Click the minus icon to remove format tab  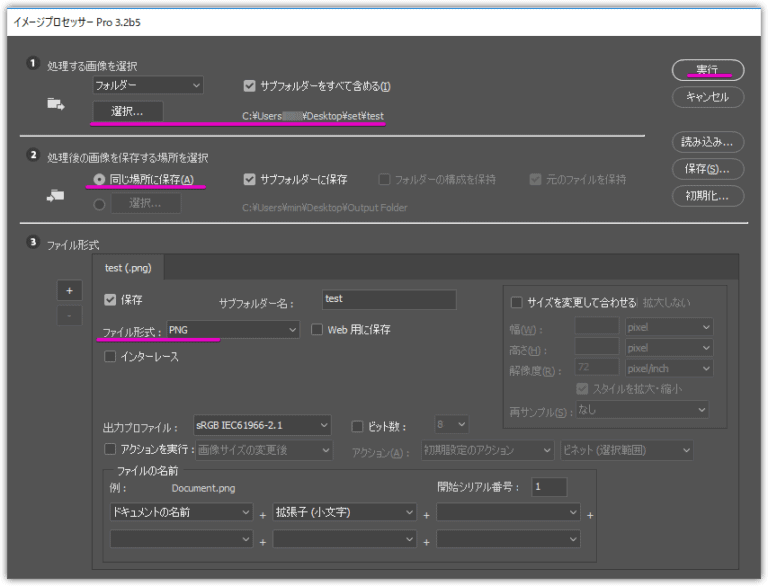(x=69, y=315)
